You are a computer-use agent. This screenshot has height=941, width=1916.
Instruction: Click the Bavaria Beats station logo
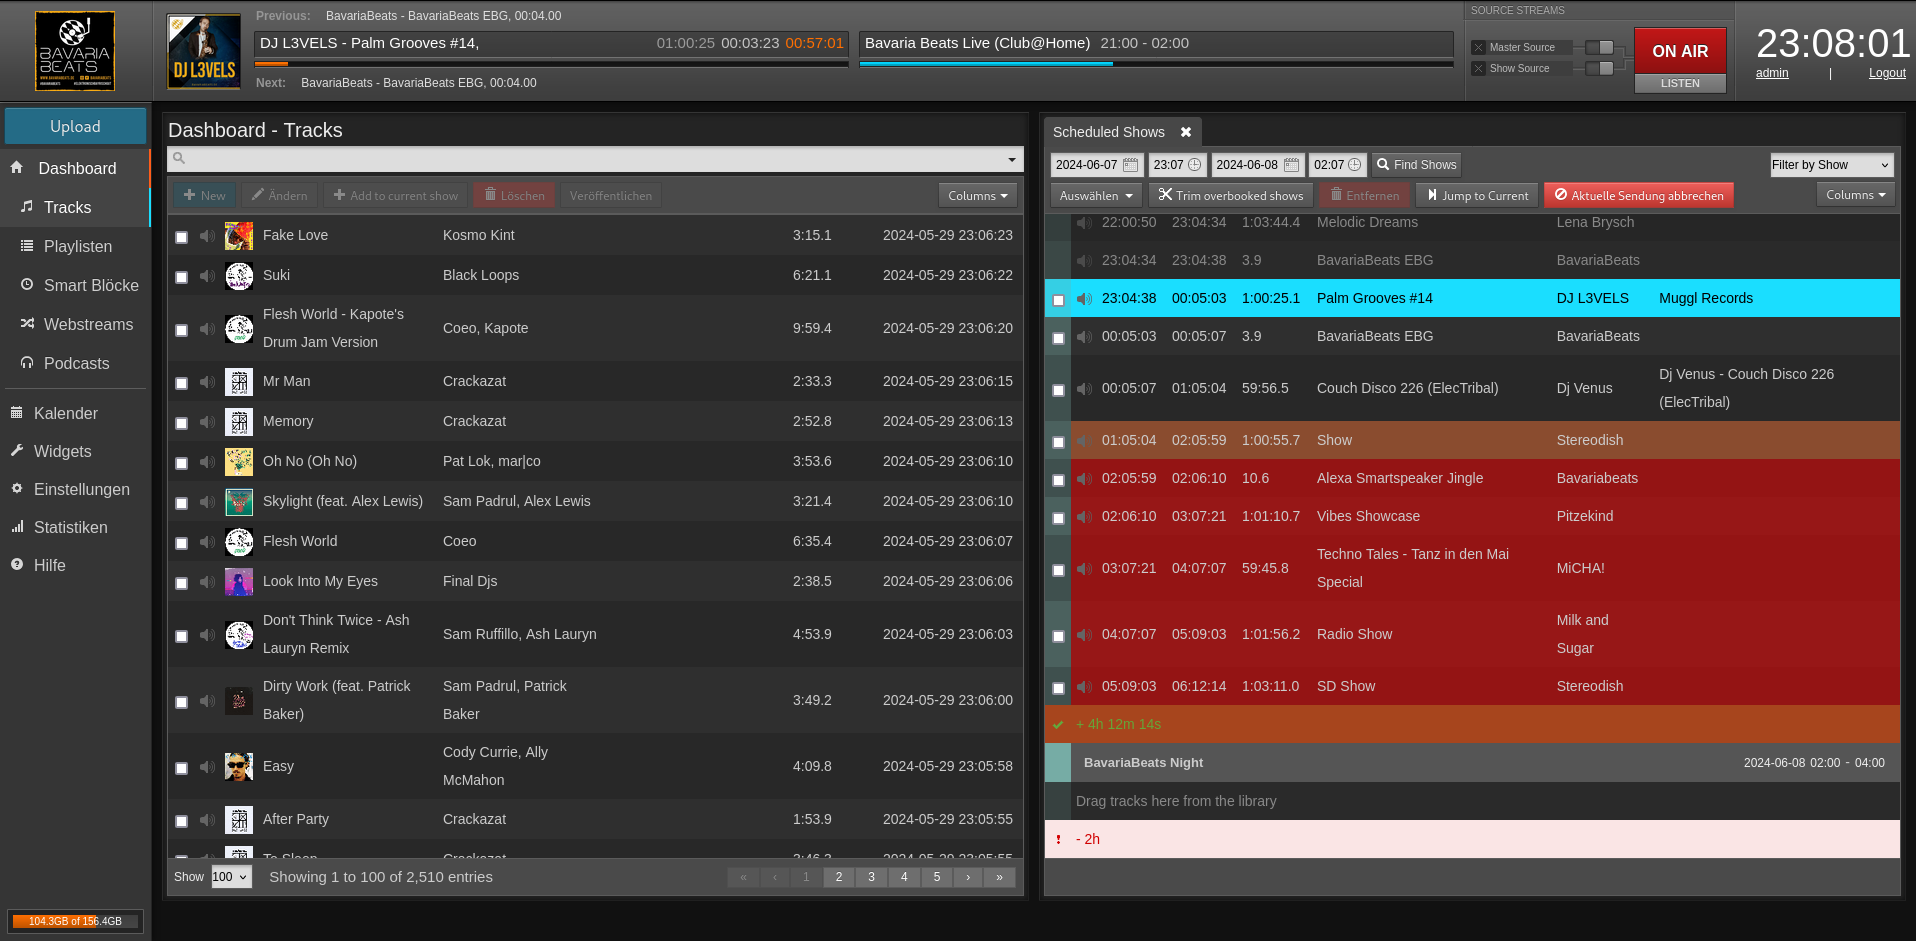75,51
